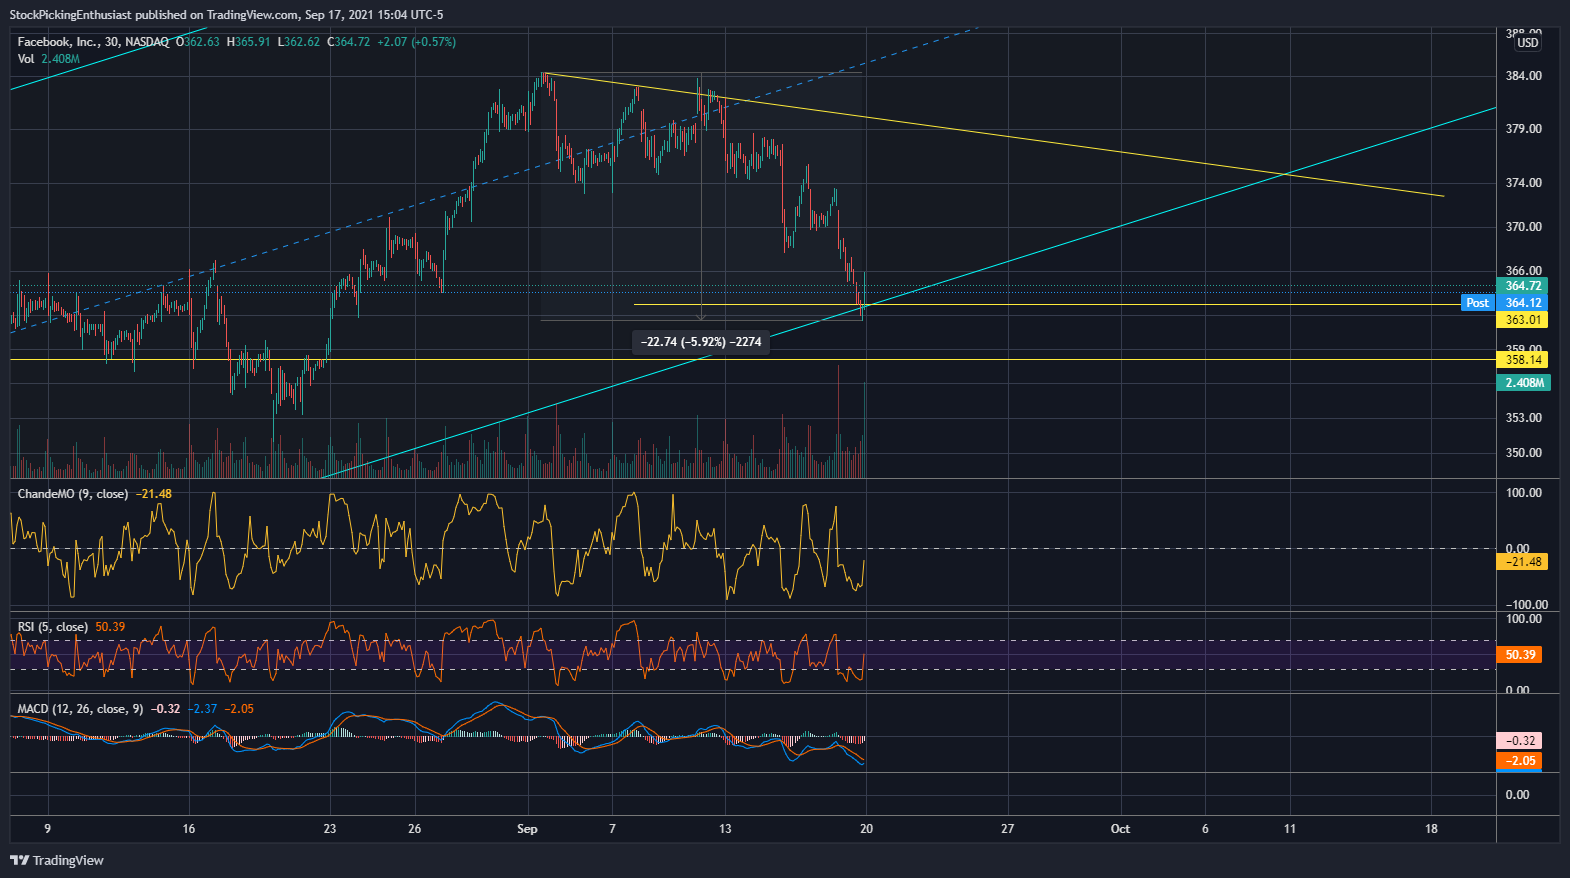
Task: Click the -2.05 MACD signal axis tag
Action: [x=1519, y=761]
